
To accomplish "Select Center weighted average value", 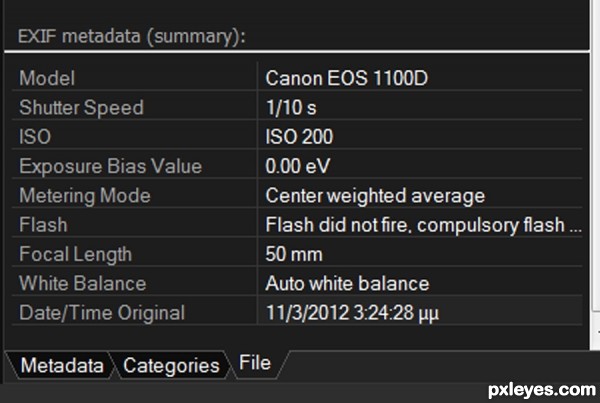I will click(375, 195).
